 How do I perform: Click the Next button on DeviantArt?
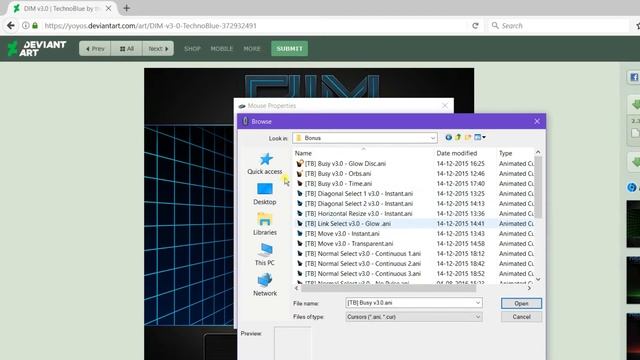(158, 49)
